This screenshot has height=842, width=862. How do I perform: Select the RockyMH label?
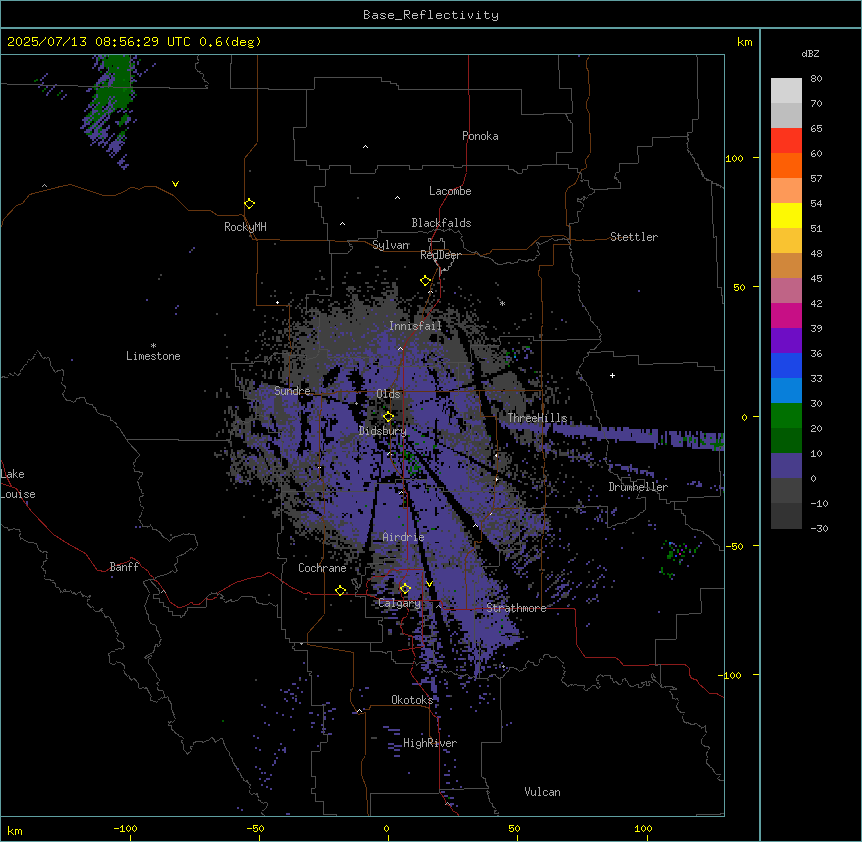(245, 227)
